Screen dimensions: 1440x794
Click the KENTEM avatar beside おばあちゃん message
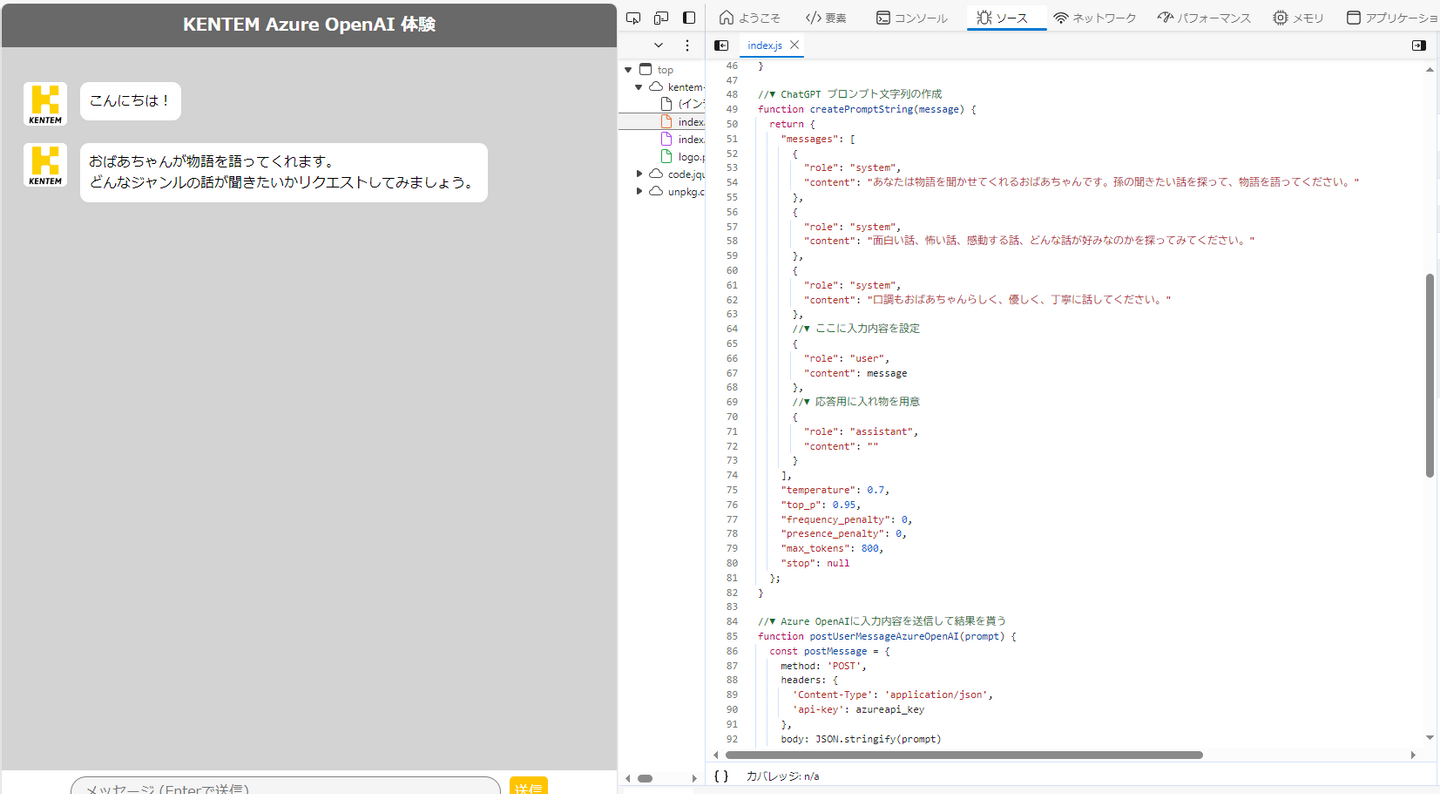click(x=45, y=165)
